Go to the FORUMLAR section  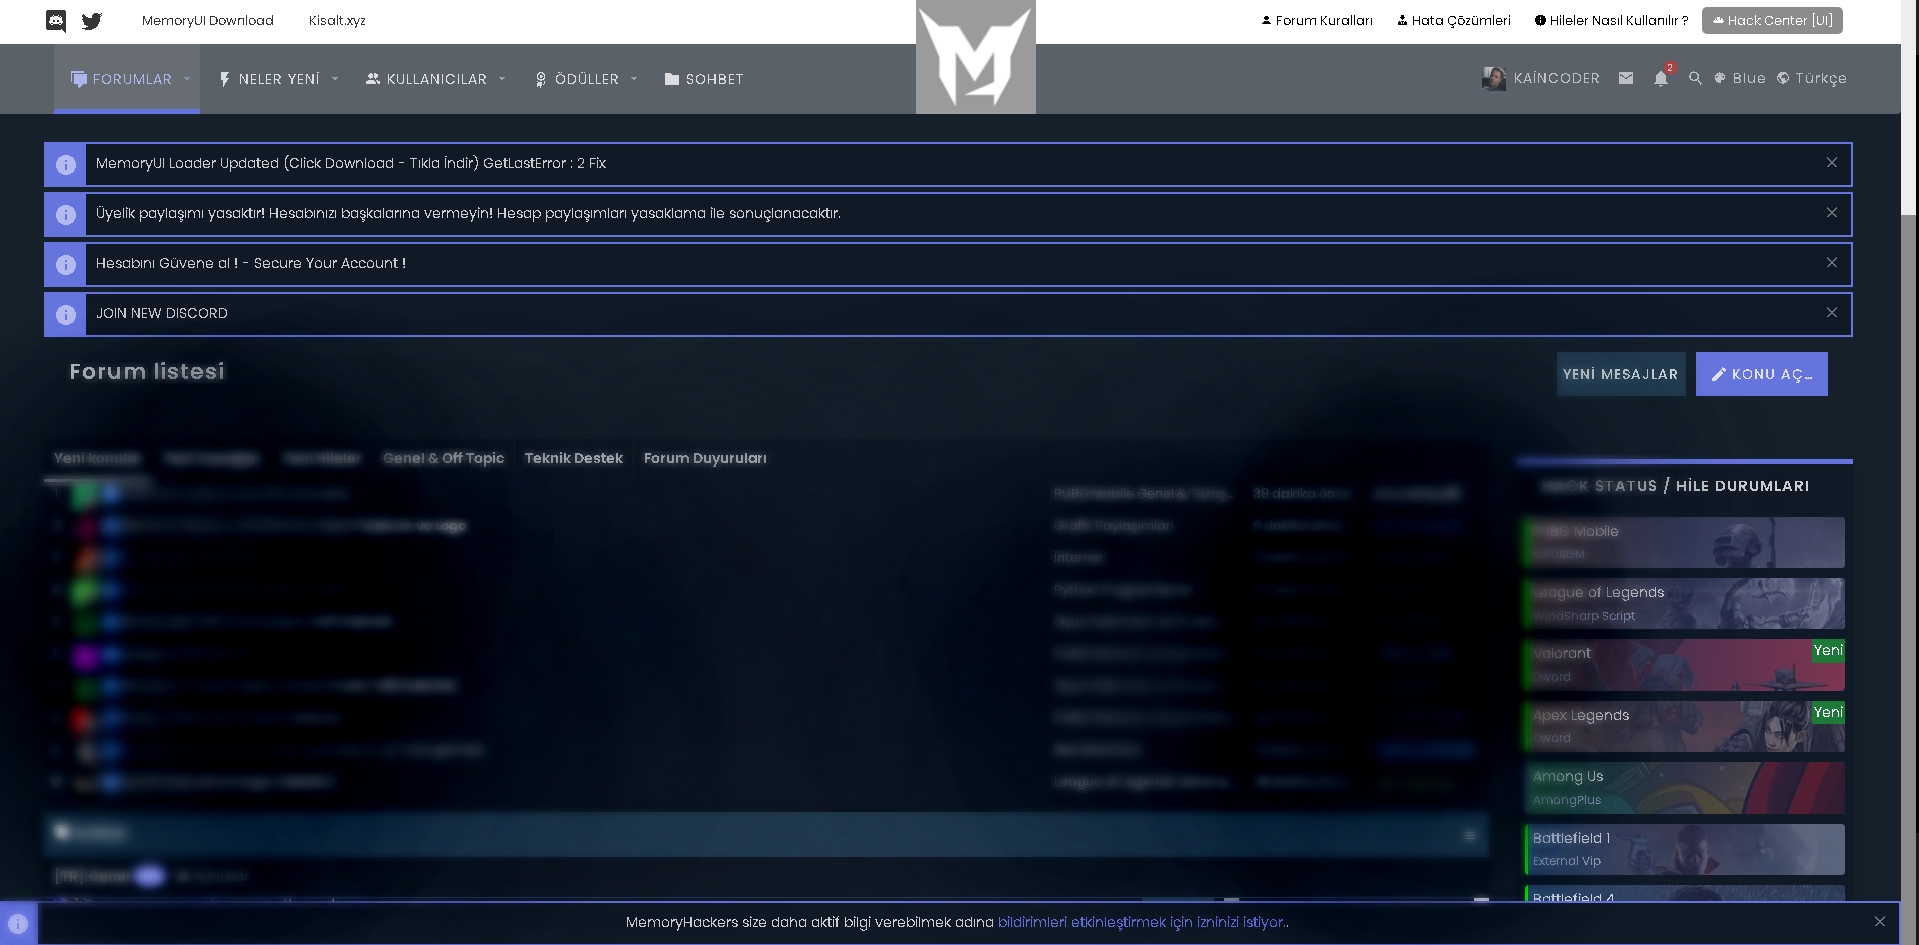122,79
